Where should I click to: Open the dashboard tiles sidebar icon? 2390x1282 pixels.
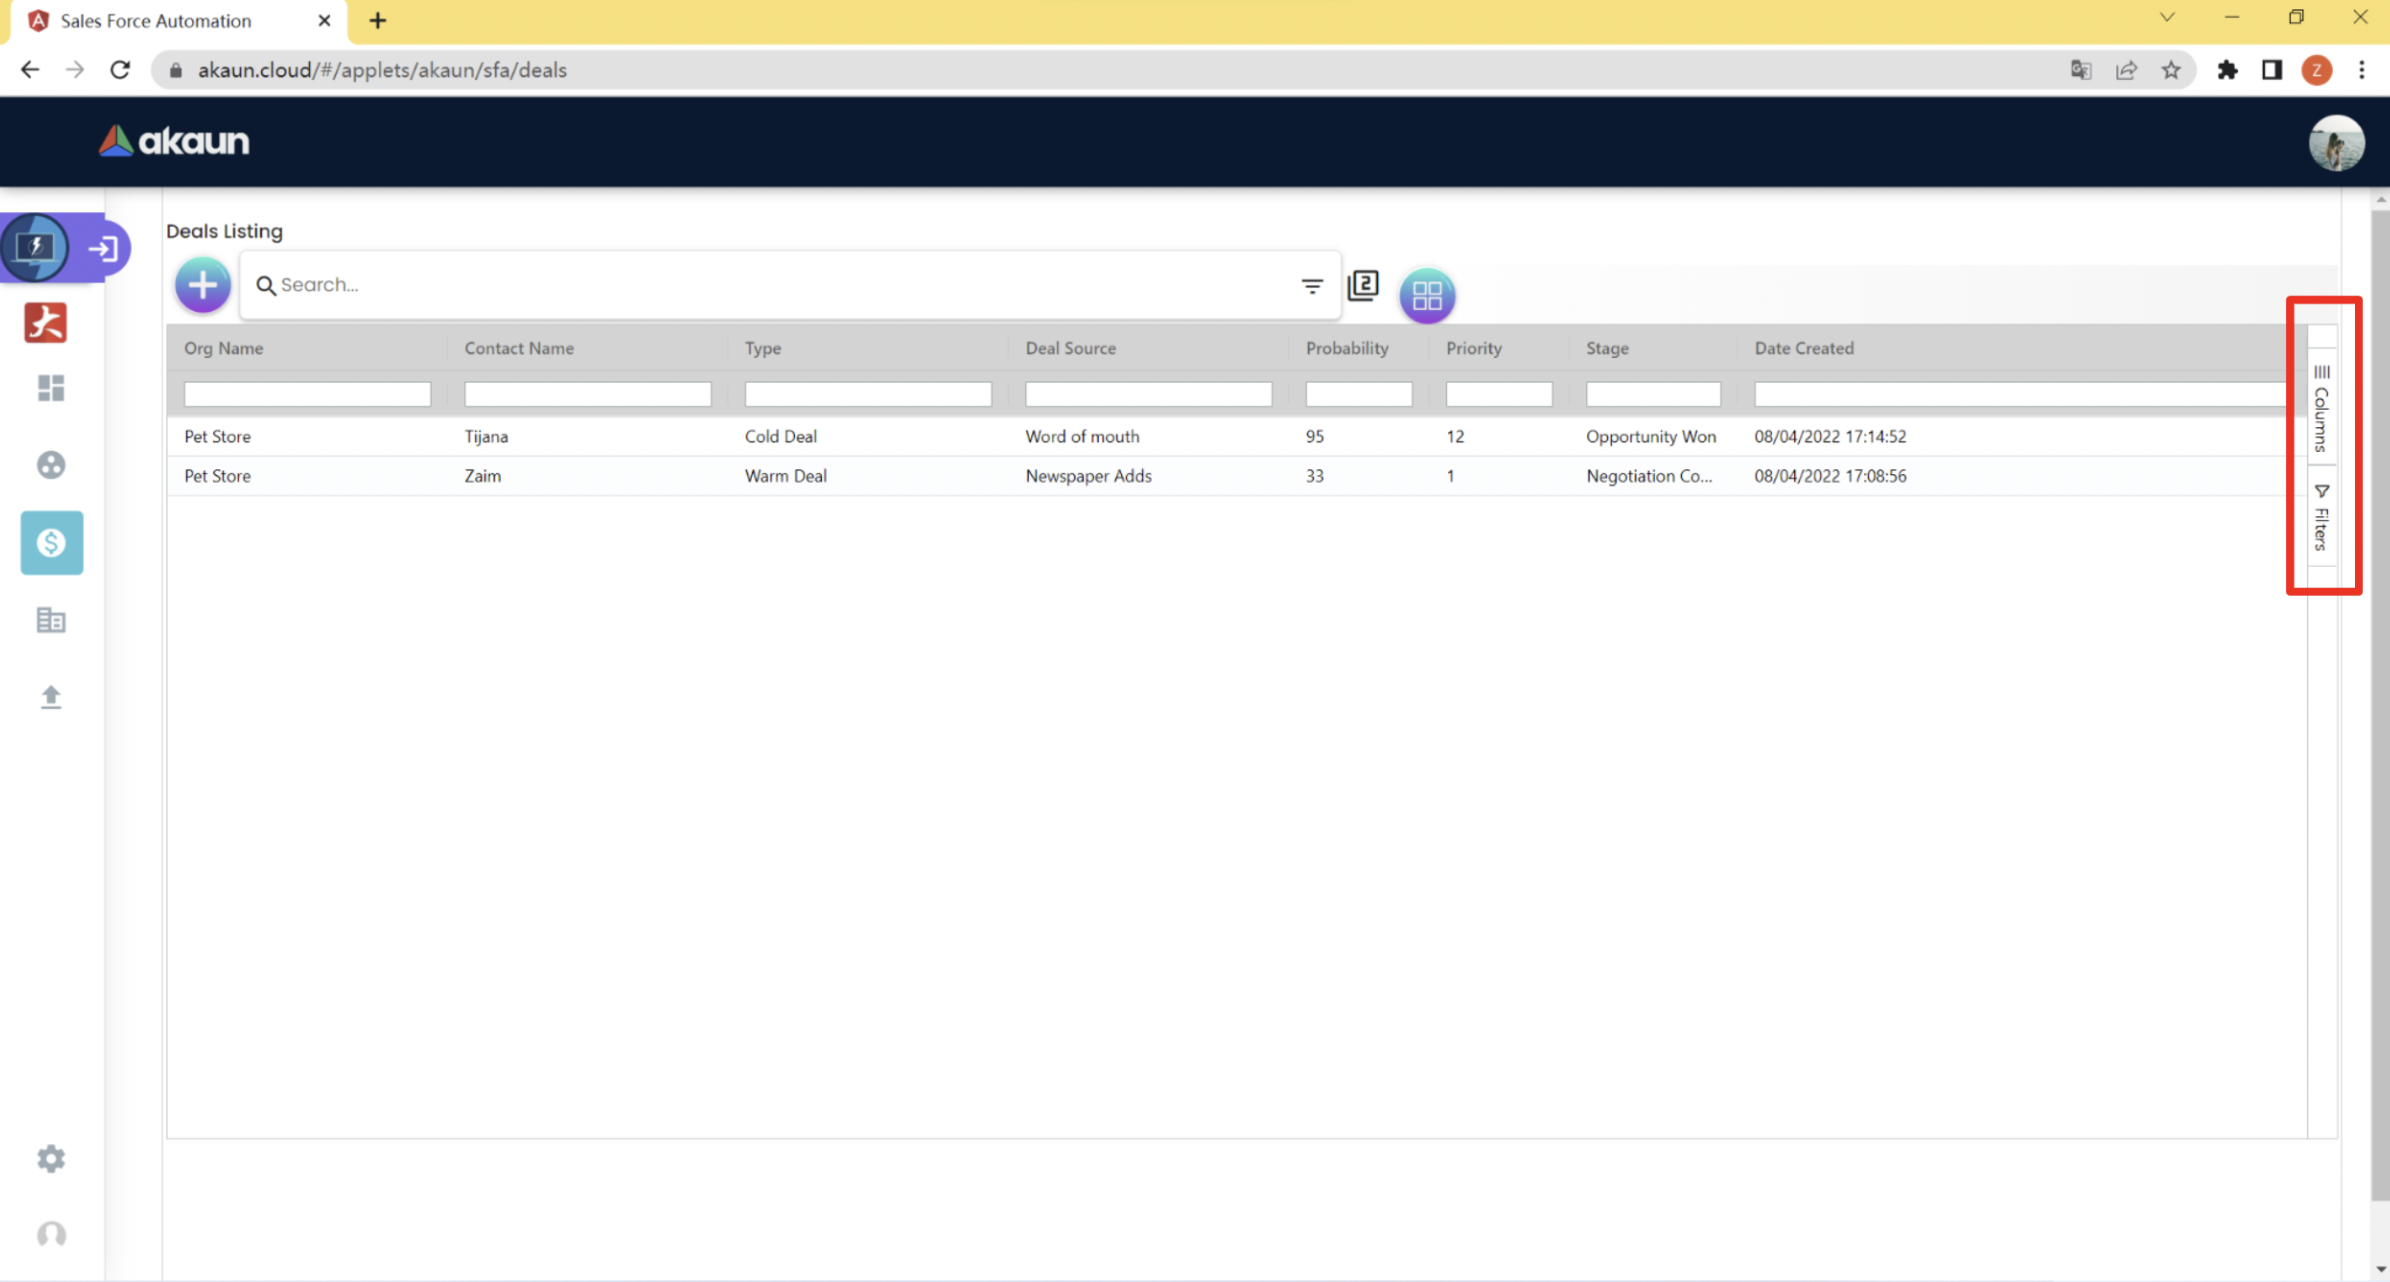pyautogui.click(x=51, y=388)
